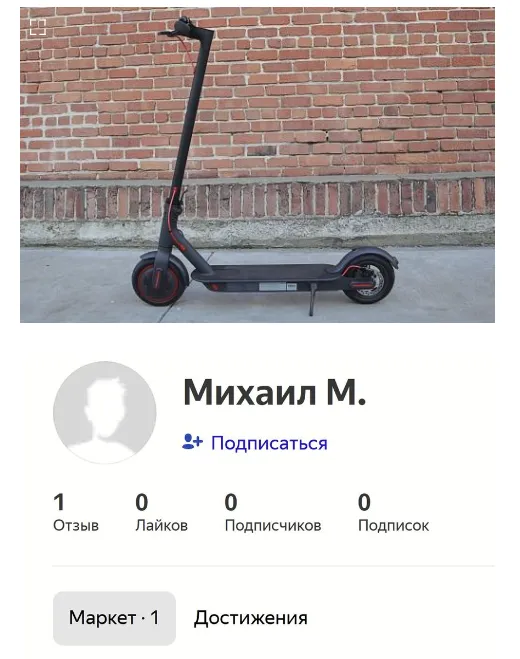Click the add-person icon beside Подписаться
The width and height of the screenshot is (520, 659).
click(x=193, y=442)
